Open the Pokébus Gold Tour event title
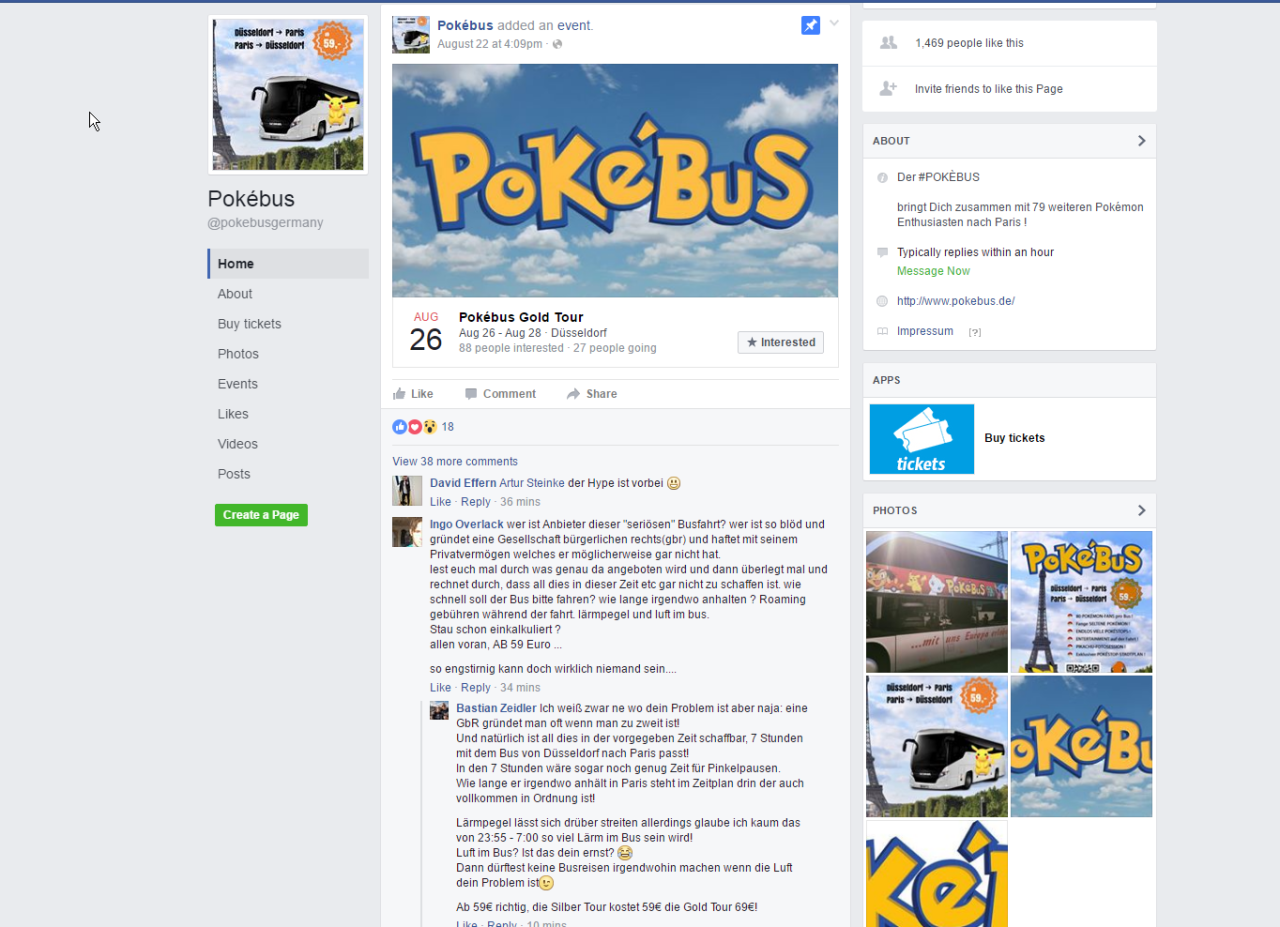 click(521, 317)
